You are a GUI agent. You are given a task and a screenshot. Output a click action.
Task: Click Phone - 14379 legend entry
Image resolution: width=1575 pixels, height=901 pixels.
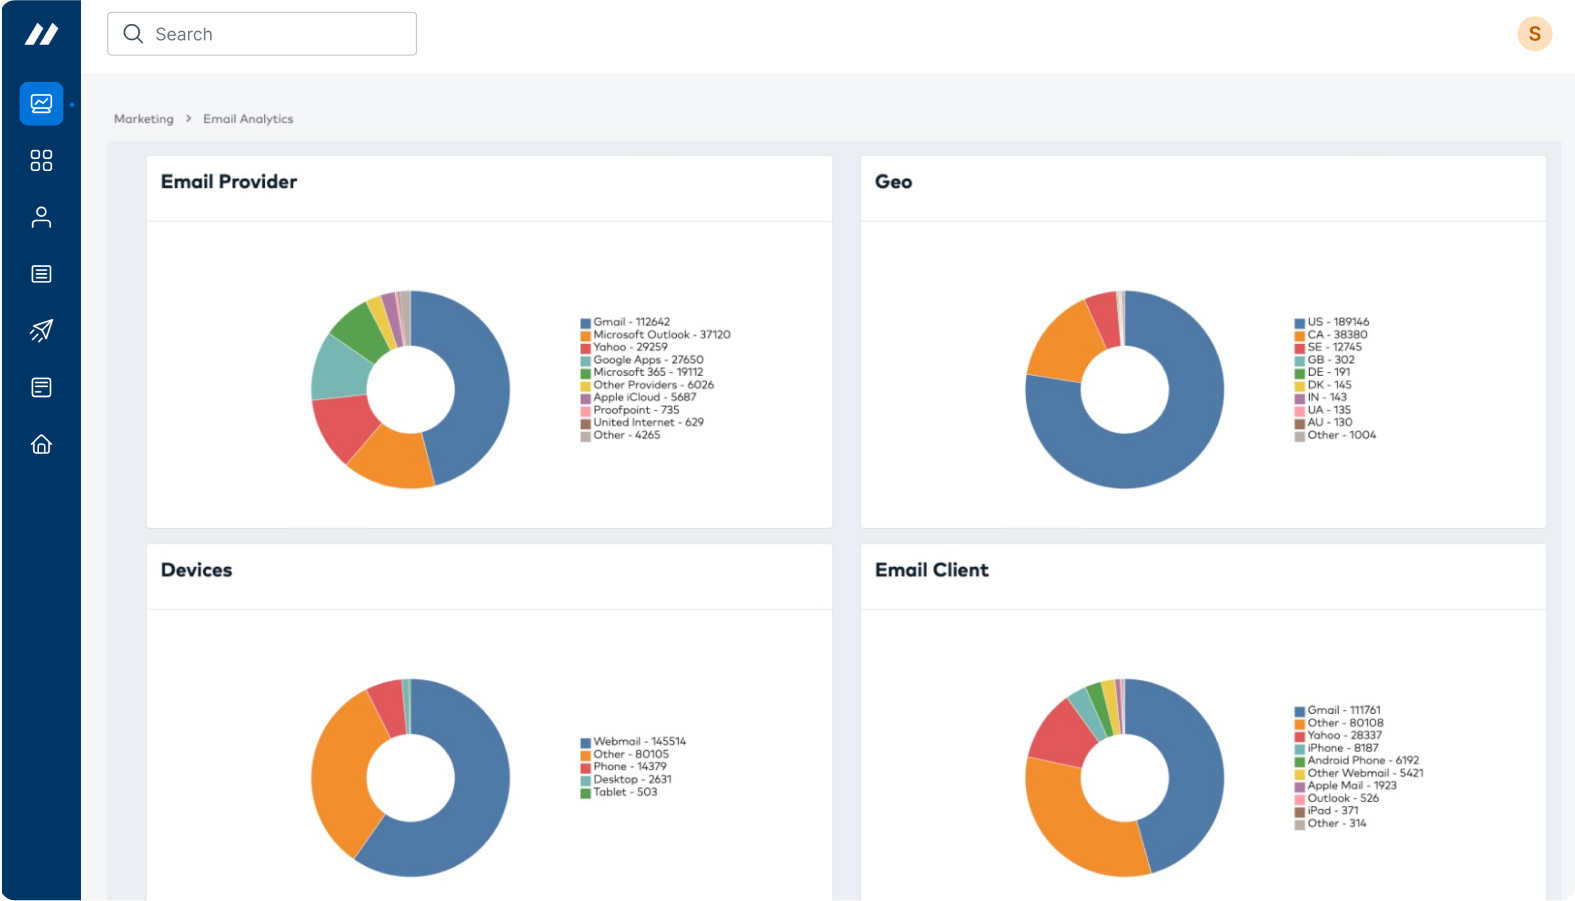623,767
